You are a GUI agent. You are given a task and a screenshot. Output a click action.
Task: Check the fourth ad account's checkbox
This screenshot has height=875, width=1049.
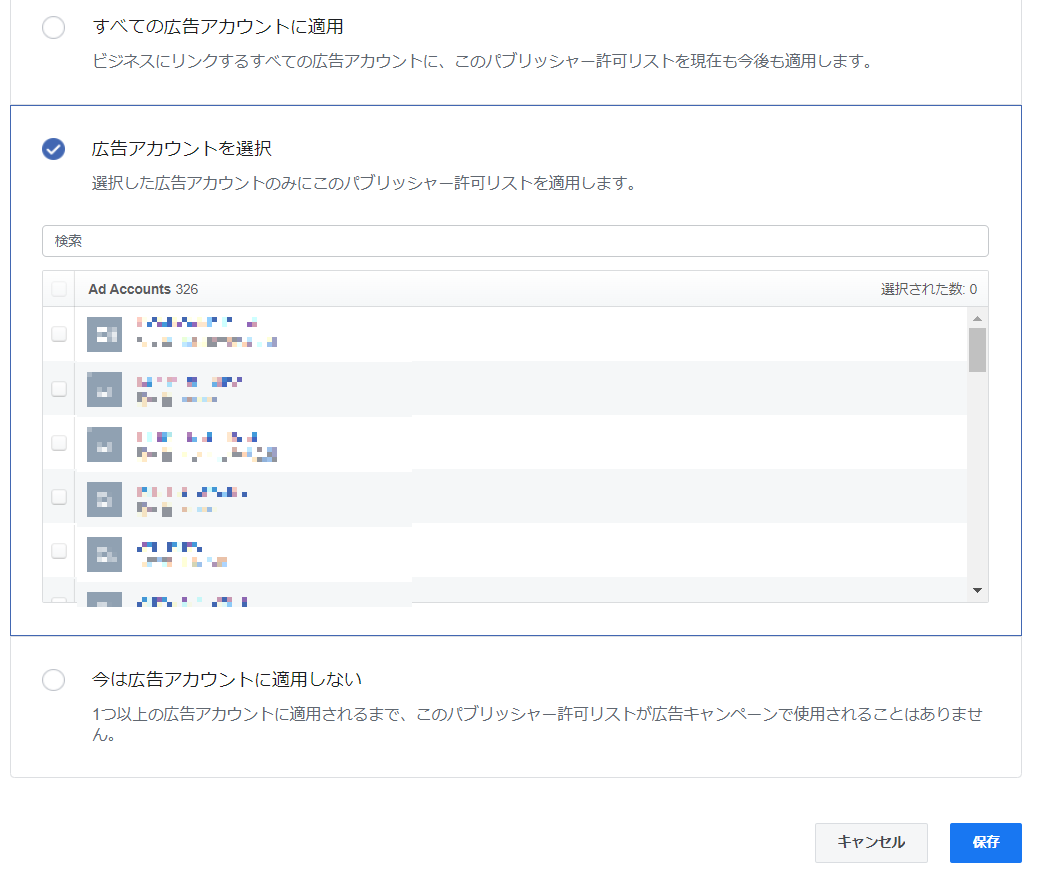pyautogui.click(x=59, y=496)
